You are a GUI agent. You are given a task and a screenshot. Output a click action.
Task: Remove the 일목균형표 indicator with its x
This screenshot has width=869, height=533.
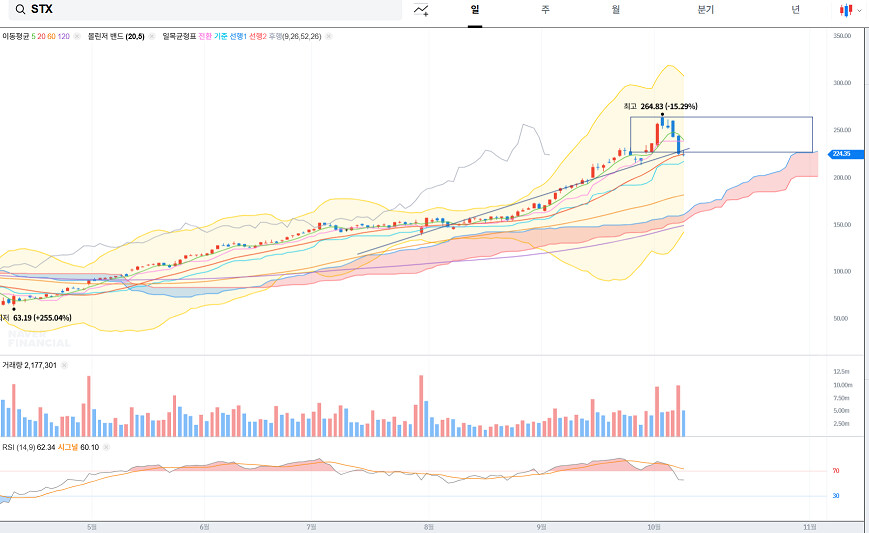329,37
